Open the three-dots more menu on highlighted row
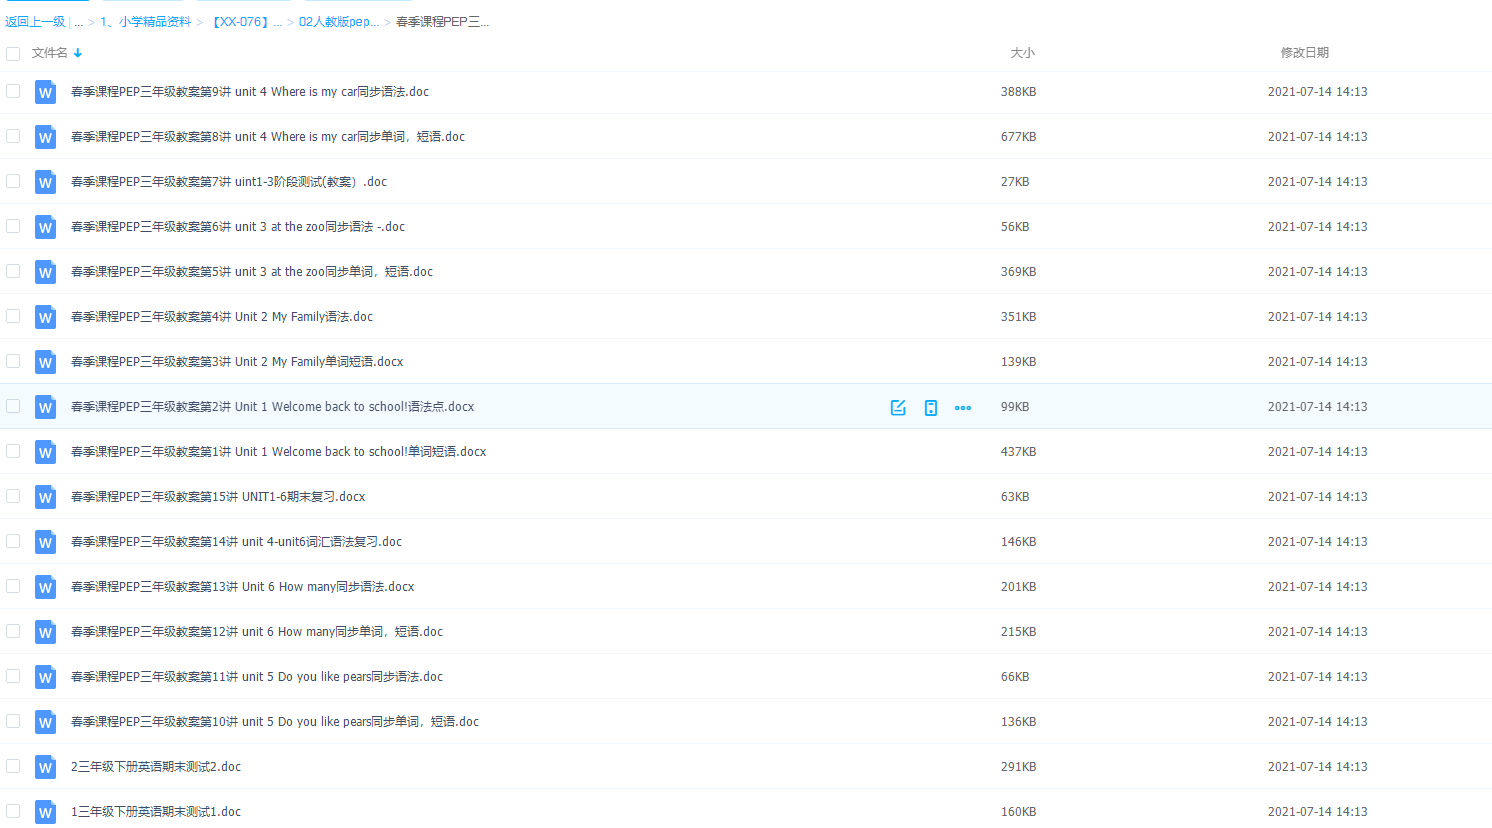 963,407
